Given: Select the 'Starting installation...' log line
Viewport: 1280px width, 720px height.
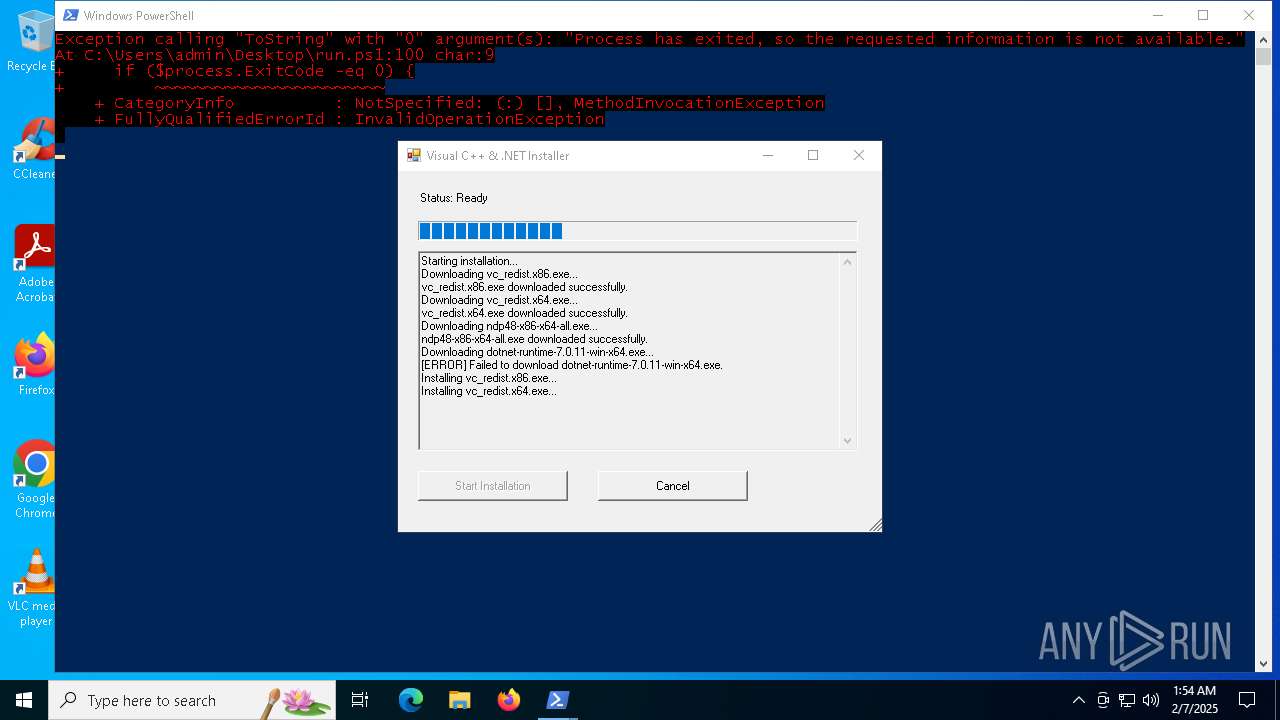Looking at the screenshot, I should pos(469,261).
